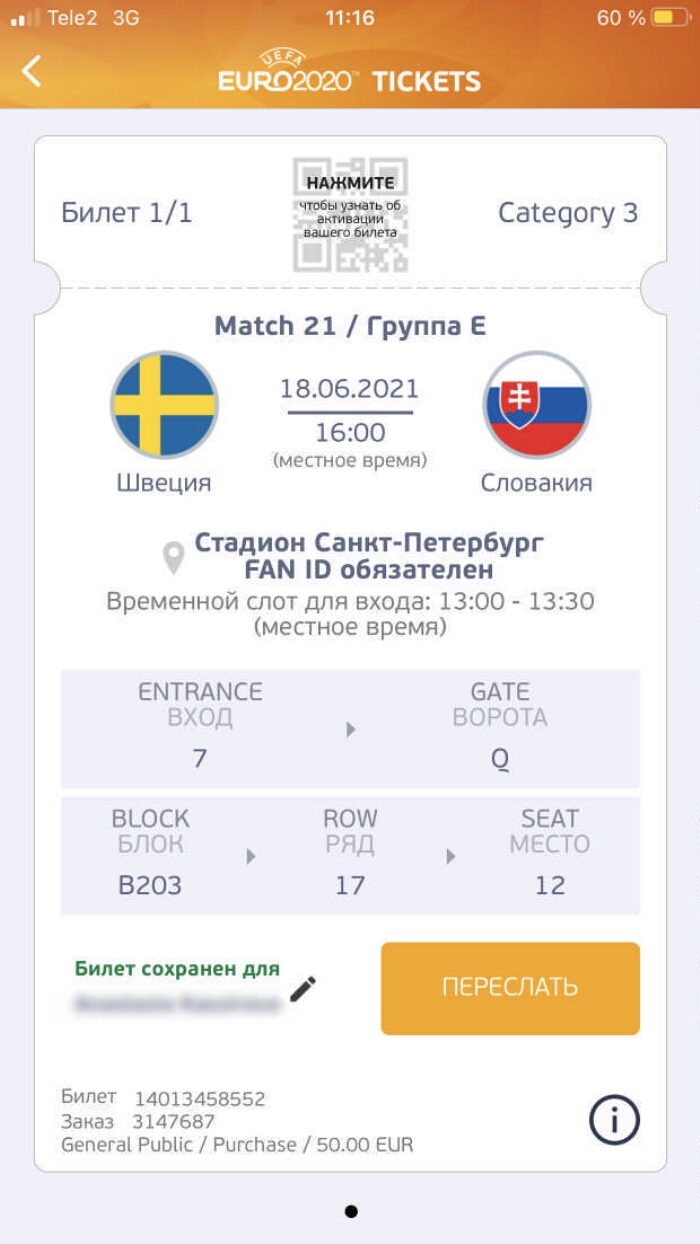Tap the arrow between Block and Row
The width and height of the screenshot is (700, 1244).
coord(251,857)
